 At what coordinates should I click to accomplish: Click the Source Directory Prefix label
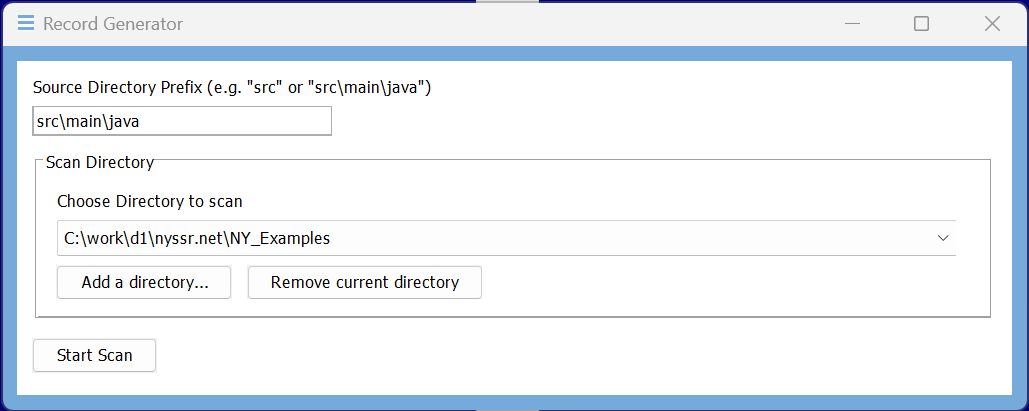231,87
